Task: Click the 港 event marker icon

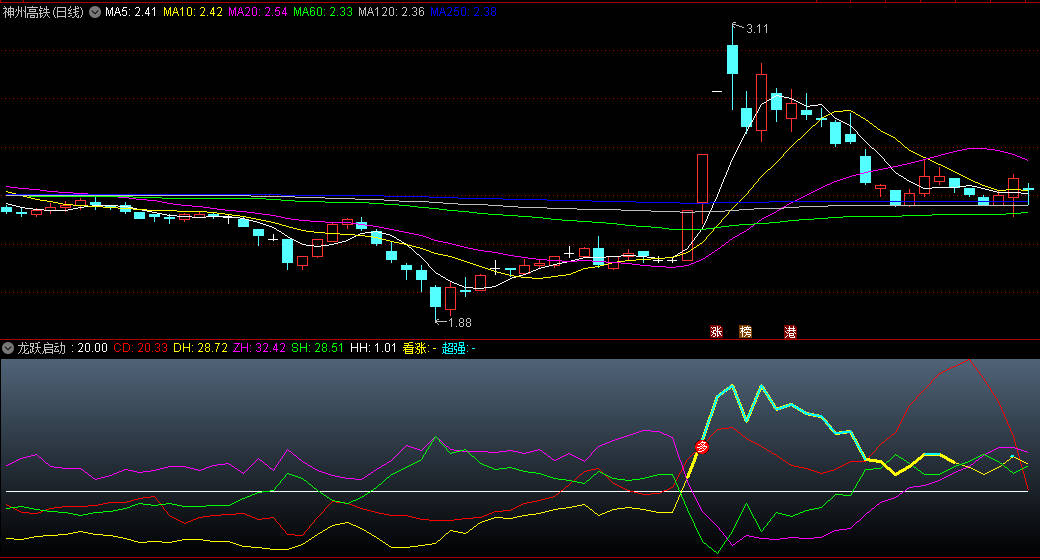Action: [790, 331]
